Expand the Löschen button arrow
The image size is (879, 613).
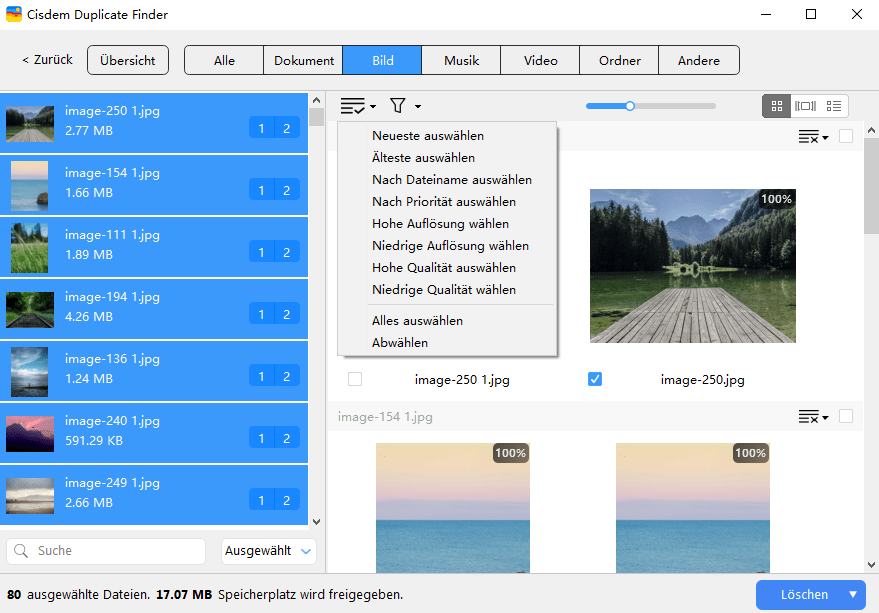(853, 595)
